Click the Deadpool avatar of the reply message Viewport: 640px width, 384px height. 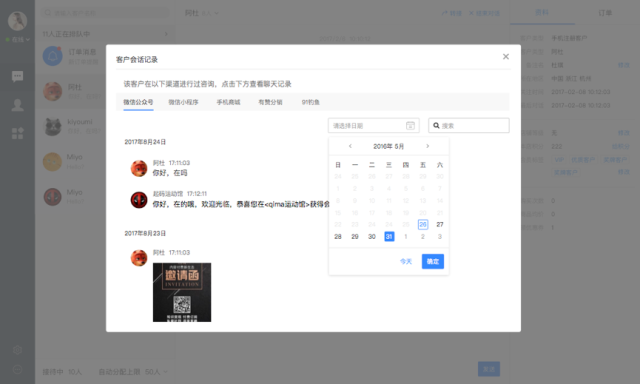(x=139, y=200)
